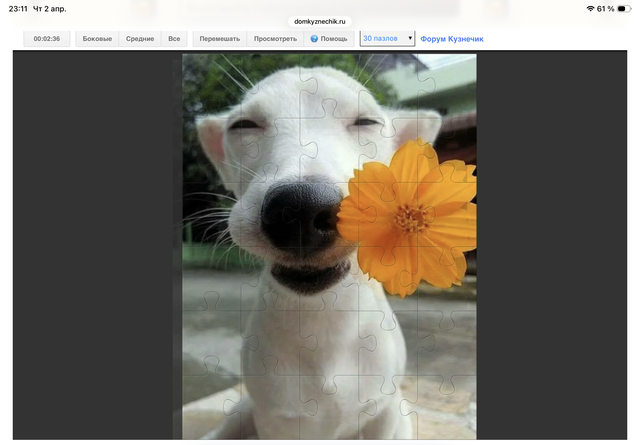
Task: Tap the battery indicator icon
Action: point(625,8)
